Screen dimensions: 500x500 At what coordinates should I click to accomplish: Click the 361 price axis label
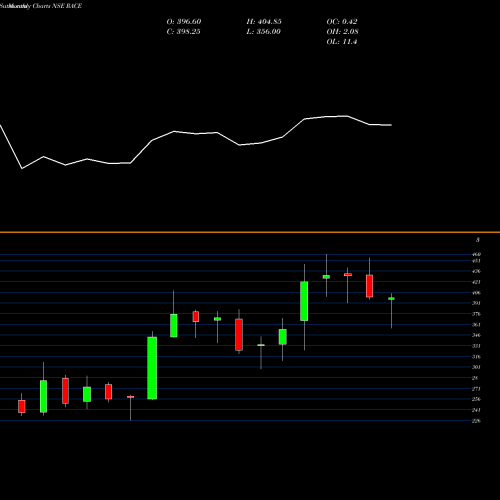pos(476,325)
